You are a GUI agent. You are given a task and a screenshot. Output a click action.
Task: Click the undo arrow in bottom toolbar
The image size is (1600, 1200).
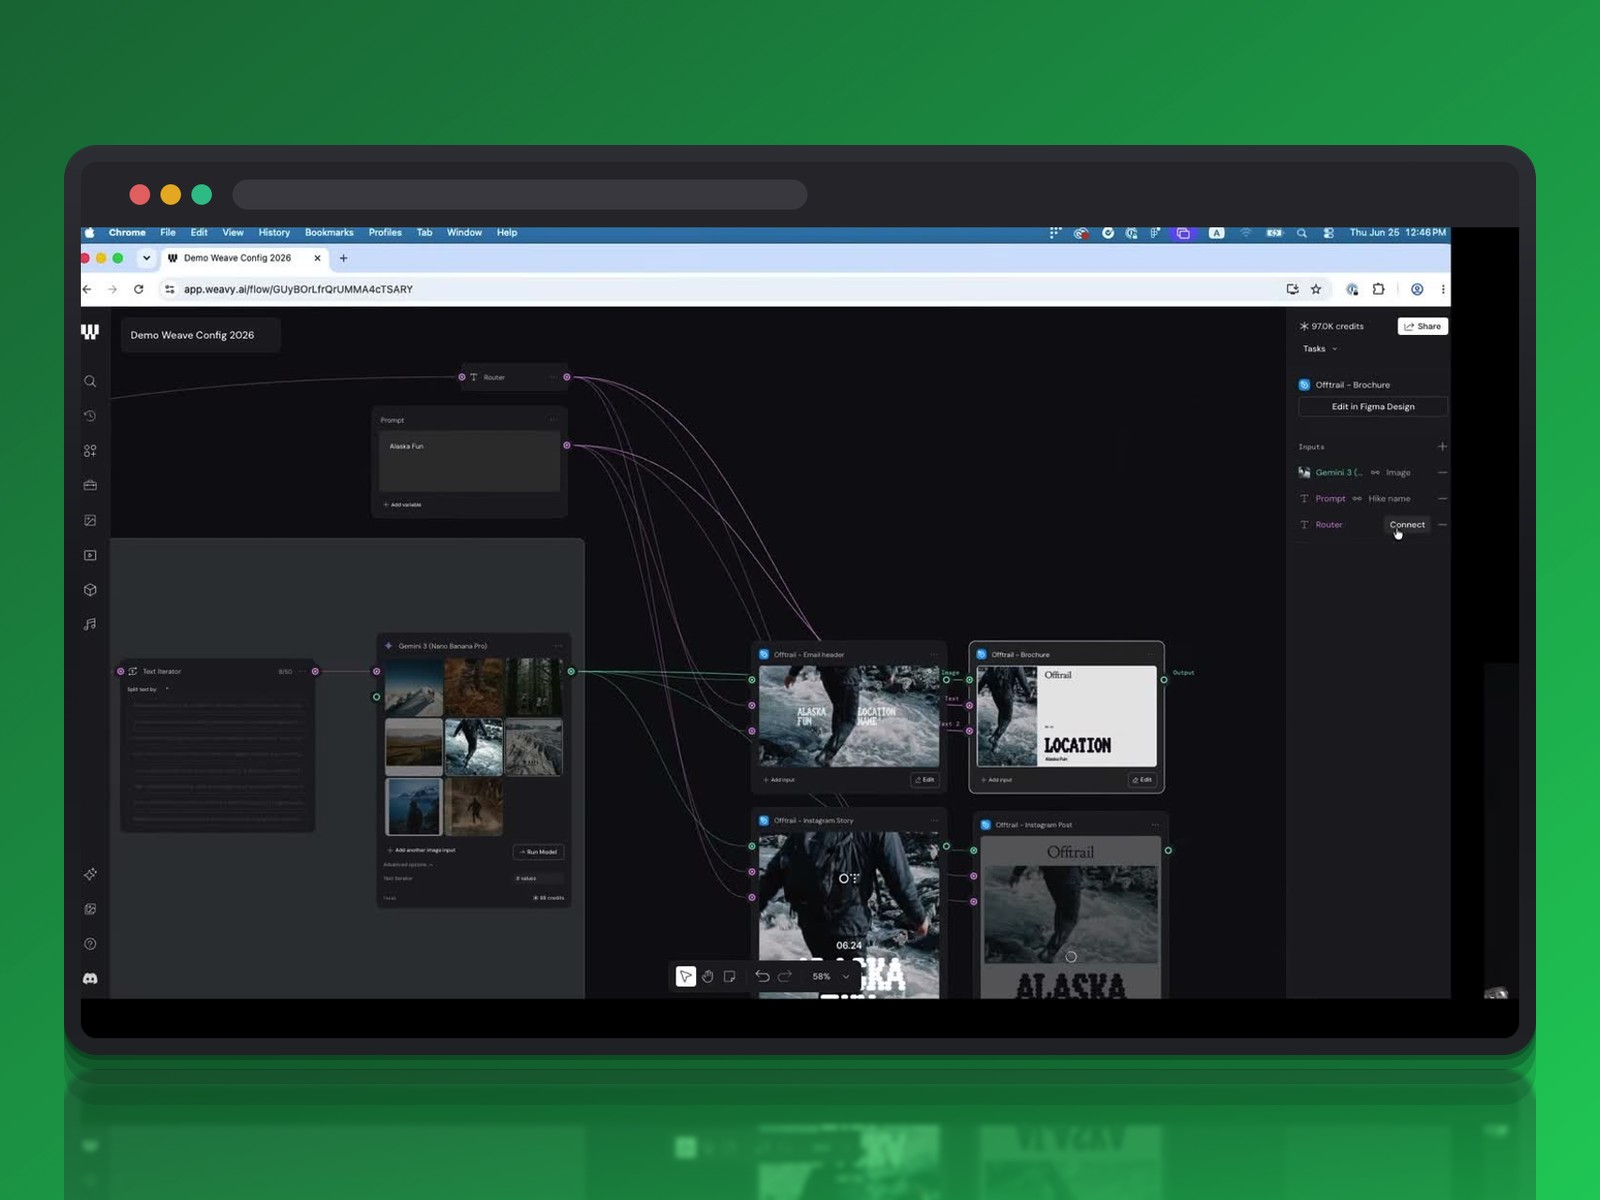coord(763,976)
